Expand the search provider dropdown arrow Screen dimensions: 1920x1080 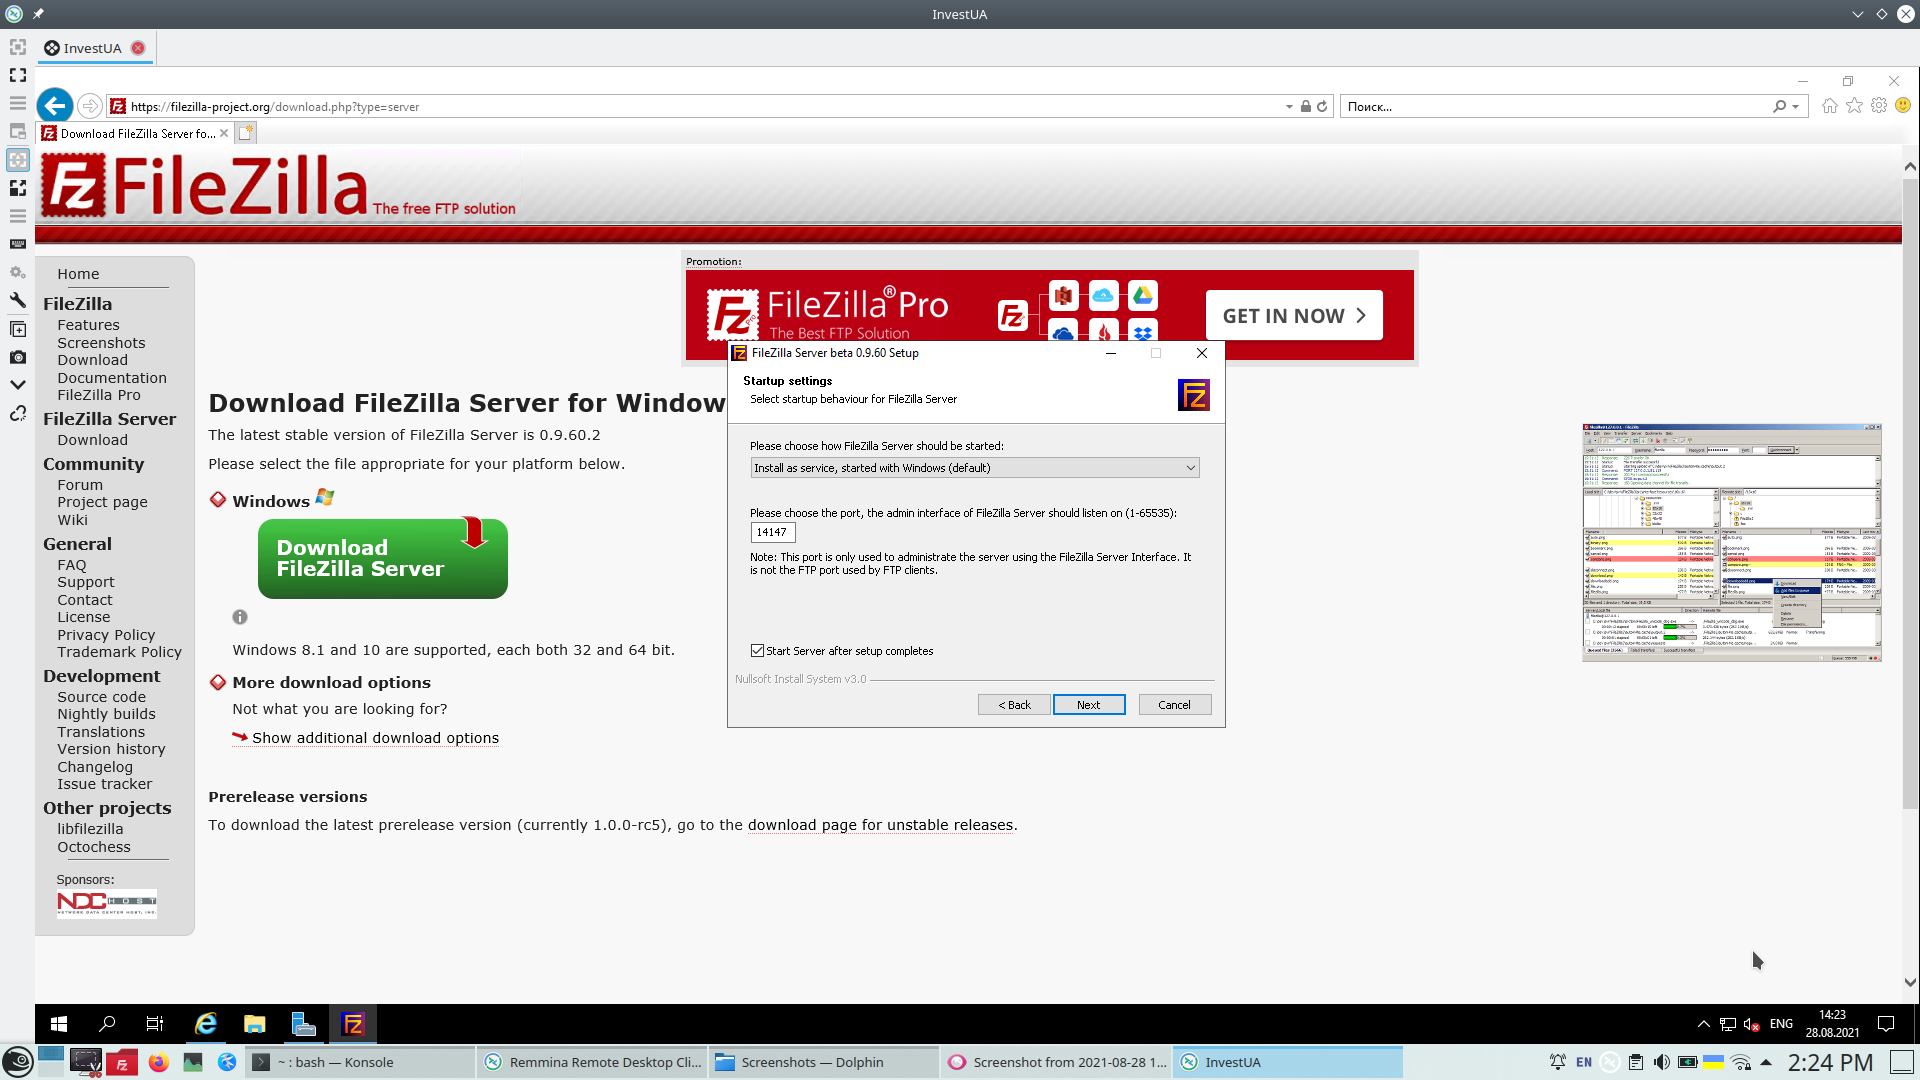click(1796, 107)
